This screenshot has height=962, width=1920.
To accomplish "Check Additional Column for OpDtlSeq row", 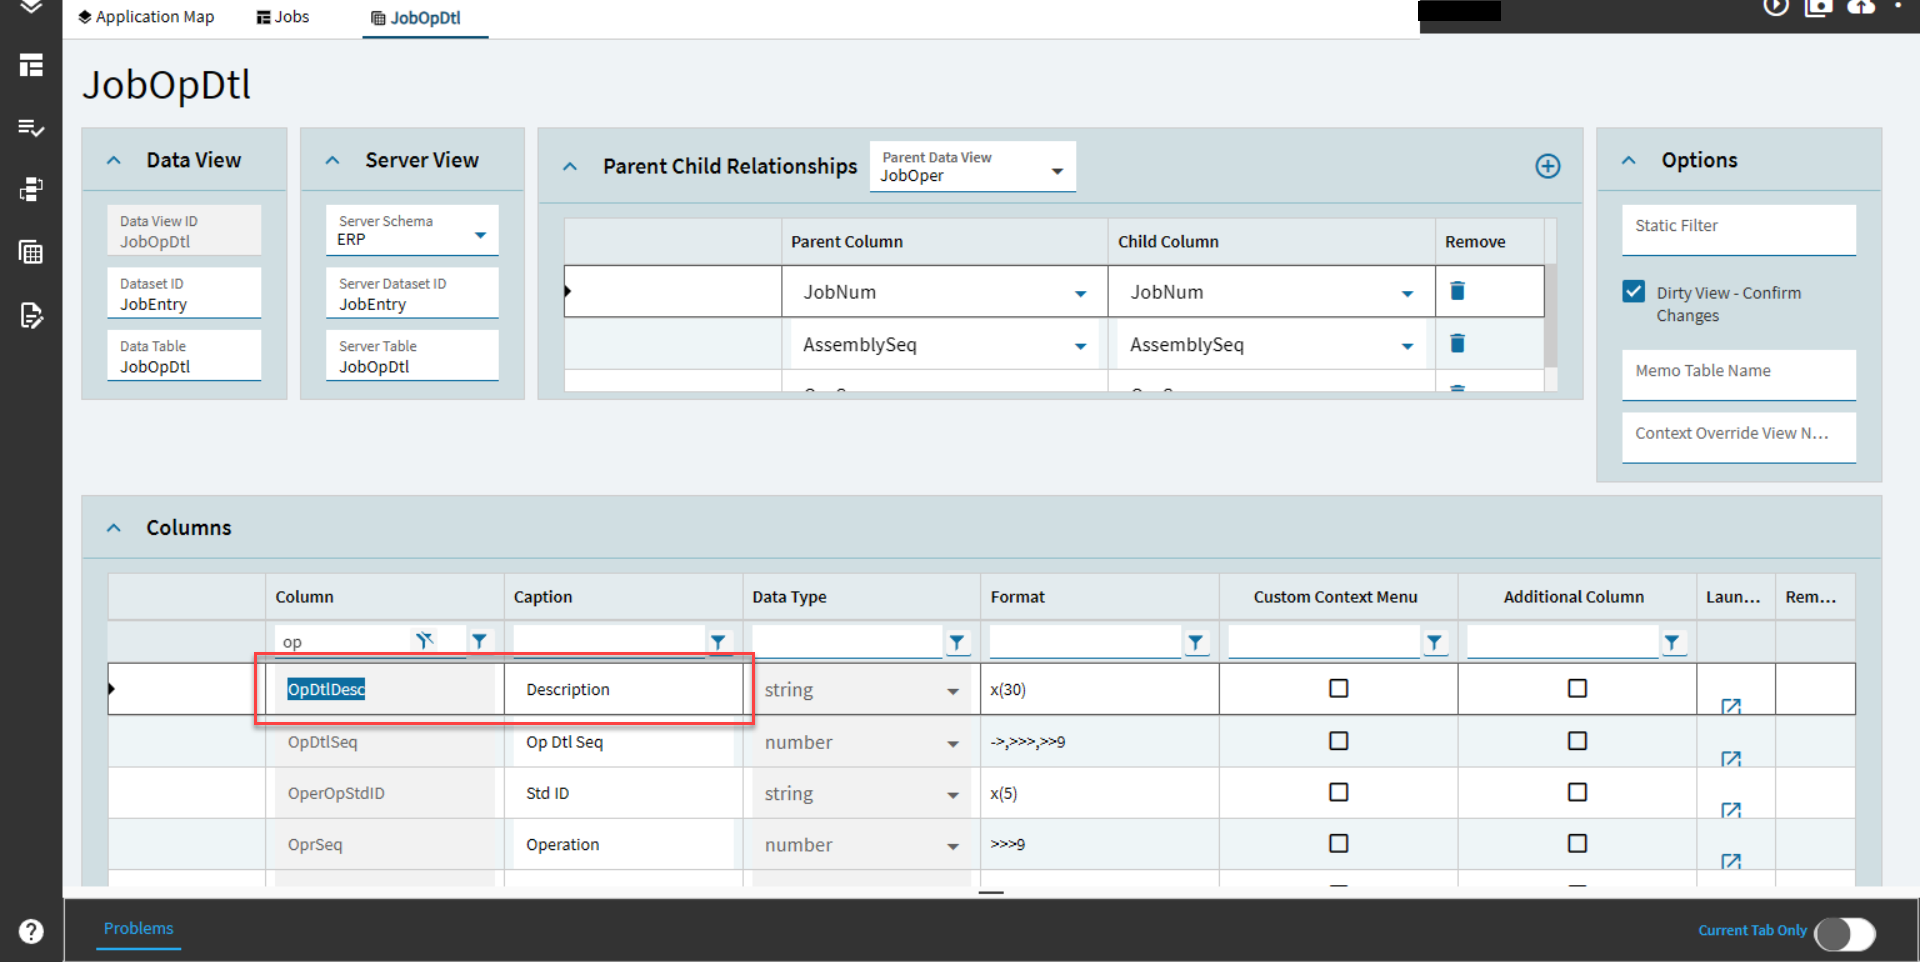I will tap(1577, 741).
